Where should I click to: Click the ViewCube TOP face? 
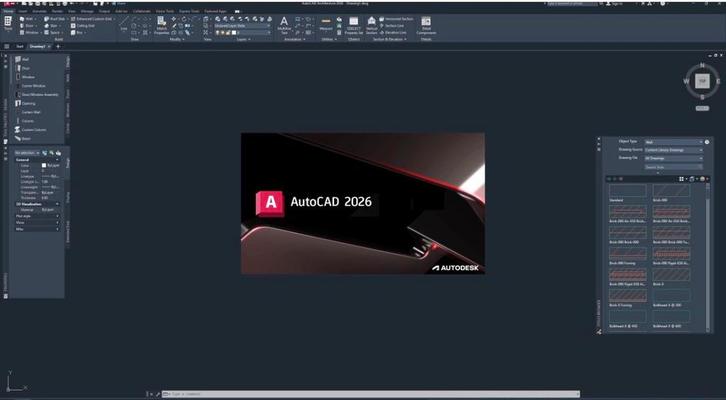[x=702, y=81]
